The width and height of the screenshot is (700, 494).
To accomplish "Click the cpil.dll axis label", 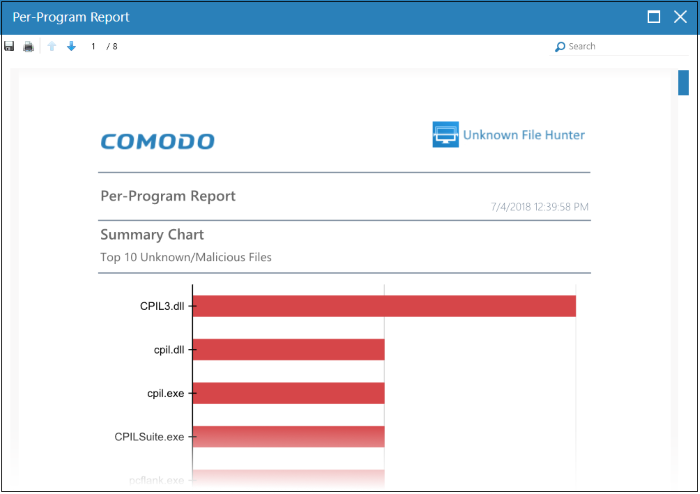I will pyautogui.click(x=169, y=350).
